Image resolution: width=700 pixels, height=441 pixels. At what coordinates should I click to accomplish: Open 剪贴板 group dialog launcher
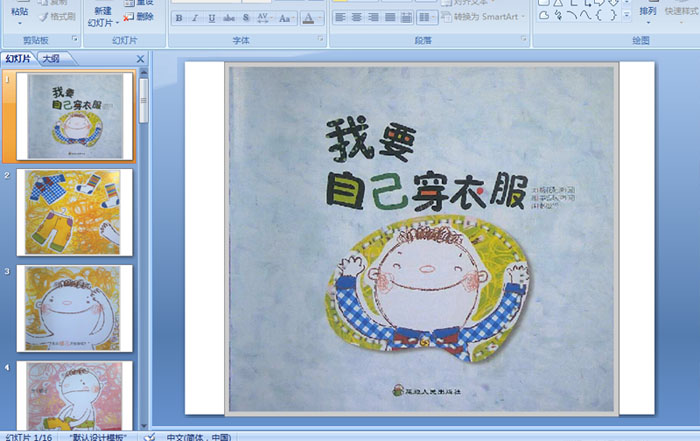pyautogui.click(x=75, y=39)
